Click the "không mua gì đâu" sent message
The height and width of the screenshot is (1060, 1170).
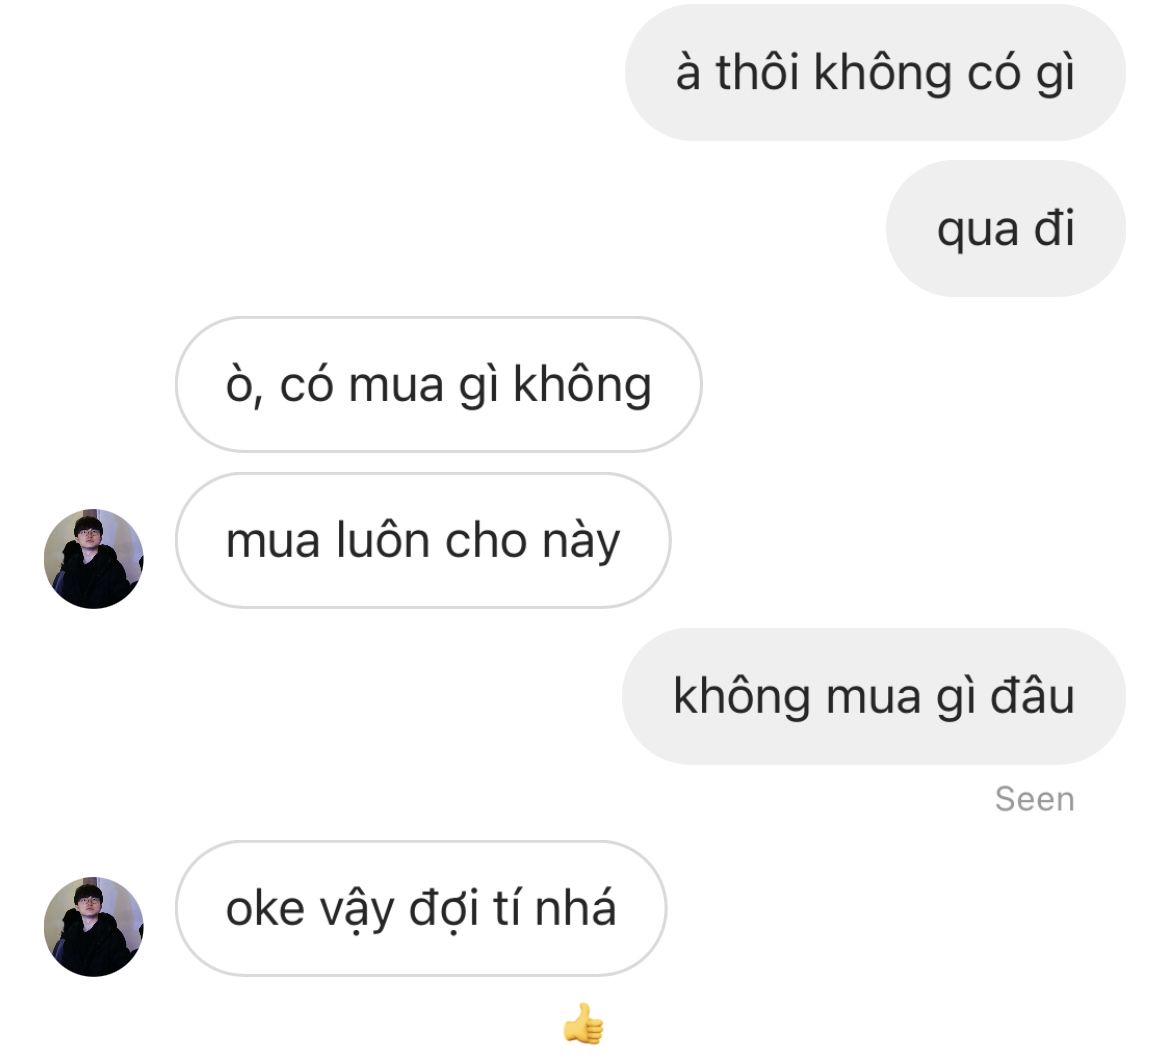[x=873, y=696]
